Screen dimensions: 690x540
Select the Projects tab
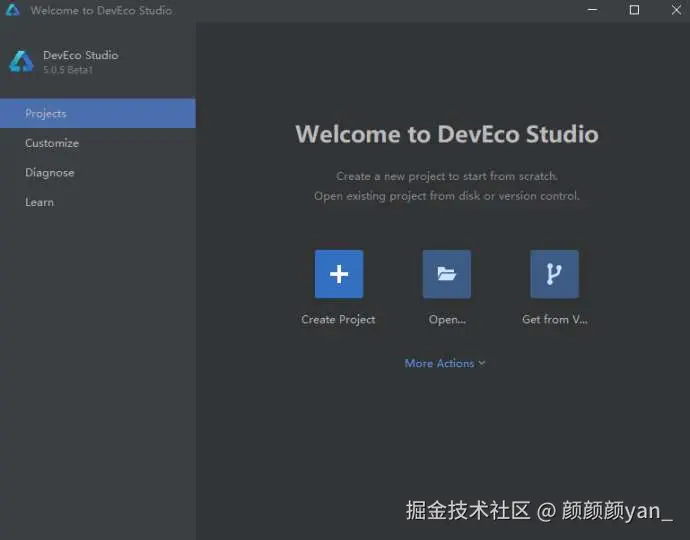(98, 114)
